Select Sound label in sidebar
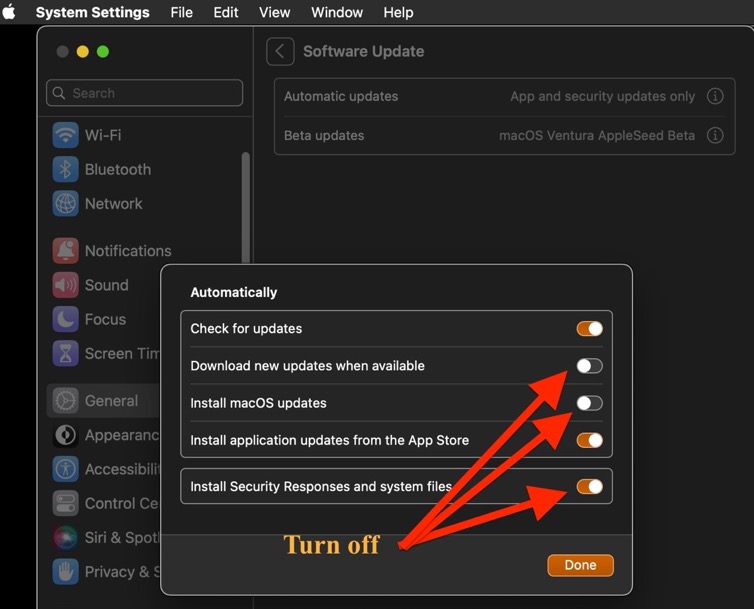The height and width of the screenshot is (609, 754). click(x=107, y=285)
